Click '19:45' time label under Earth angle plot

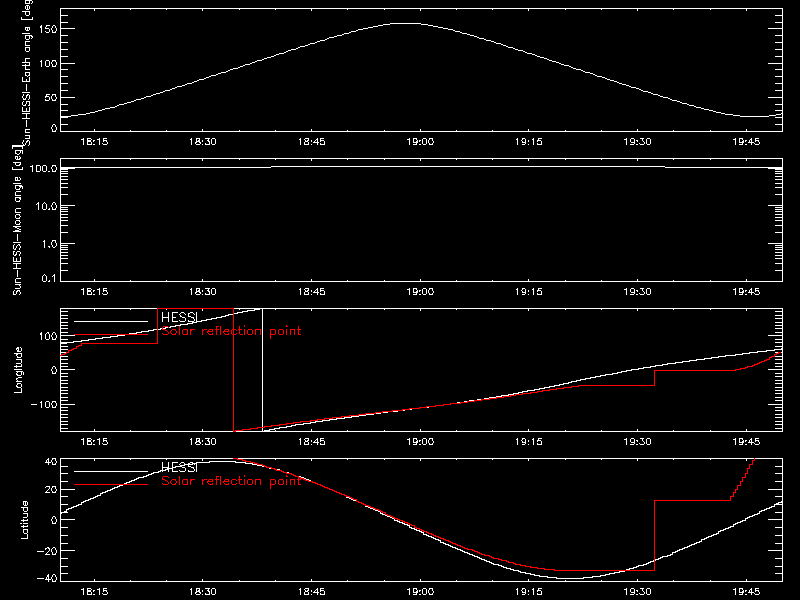pyautogui.click(x=746, y=142)
